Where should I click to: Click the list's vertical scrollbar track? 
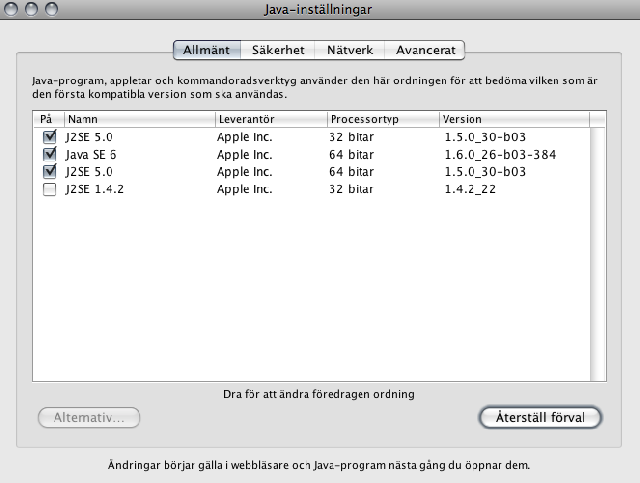click(598, 254)
